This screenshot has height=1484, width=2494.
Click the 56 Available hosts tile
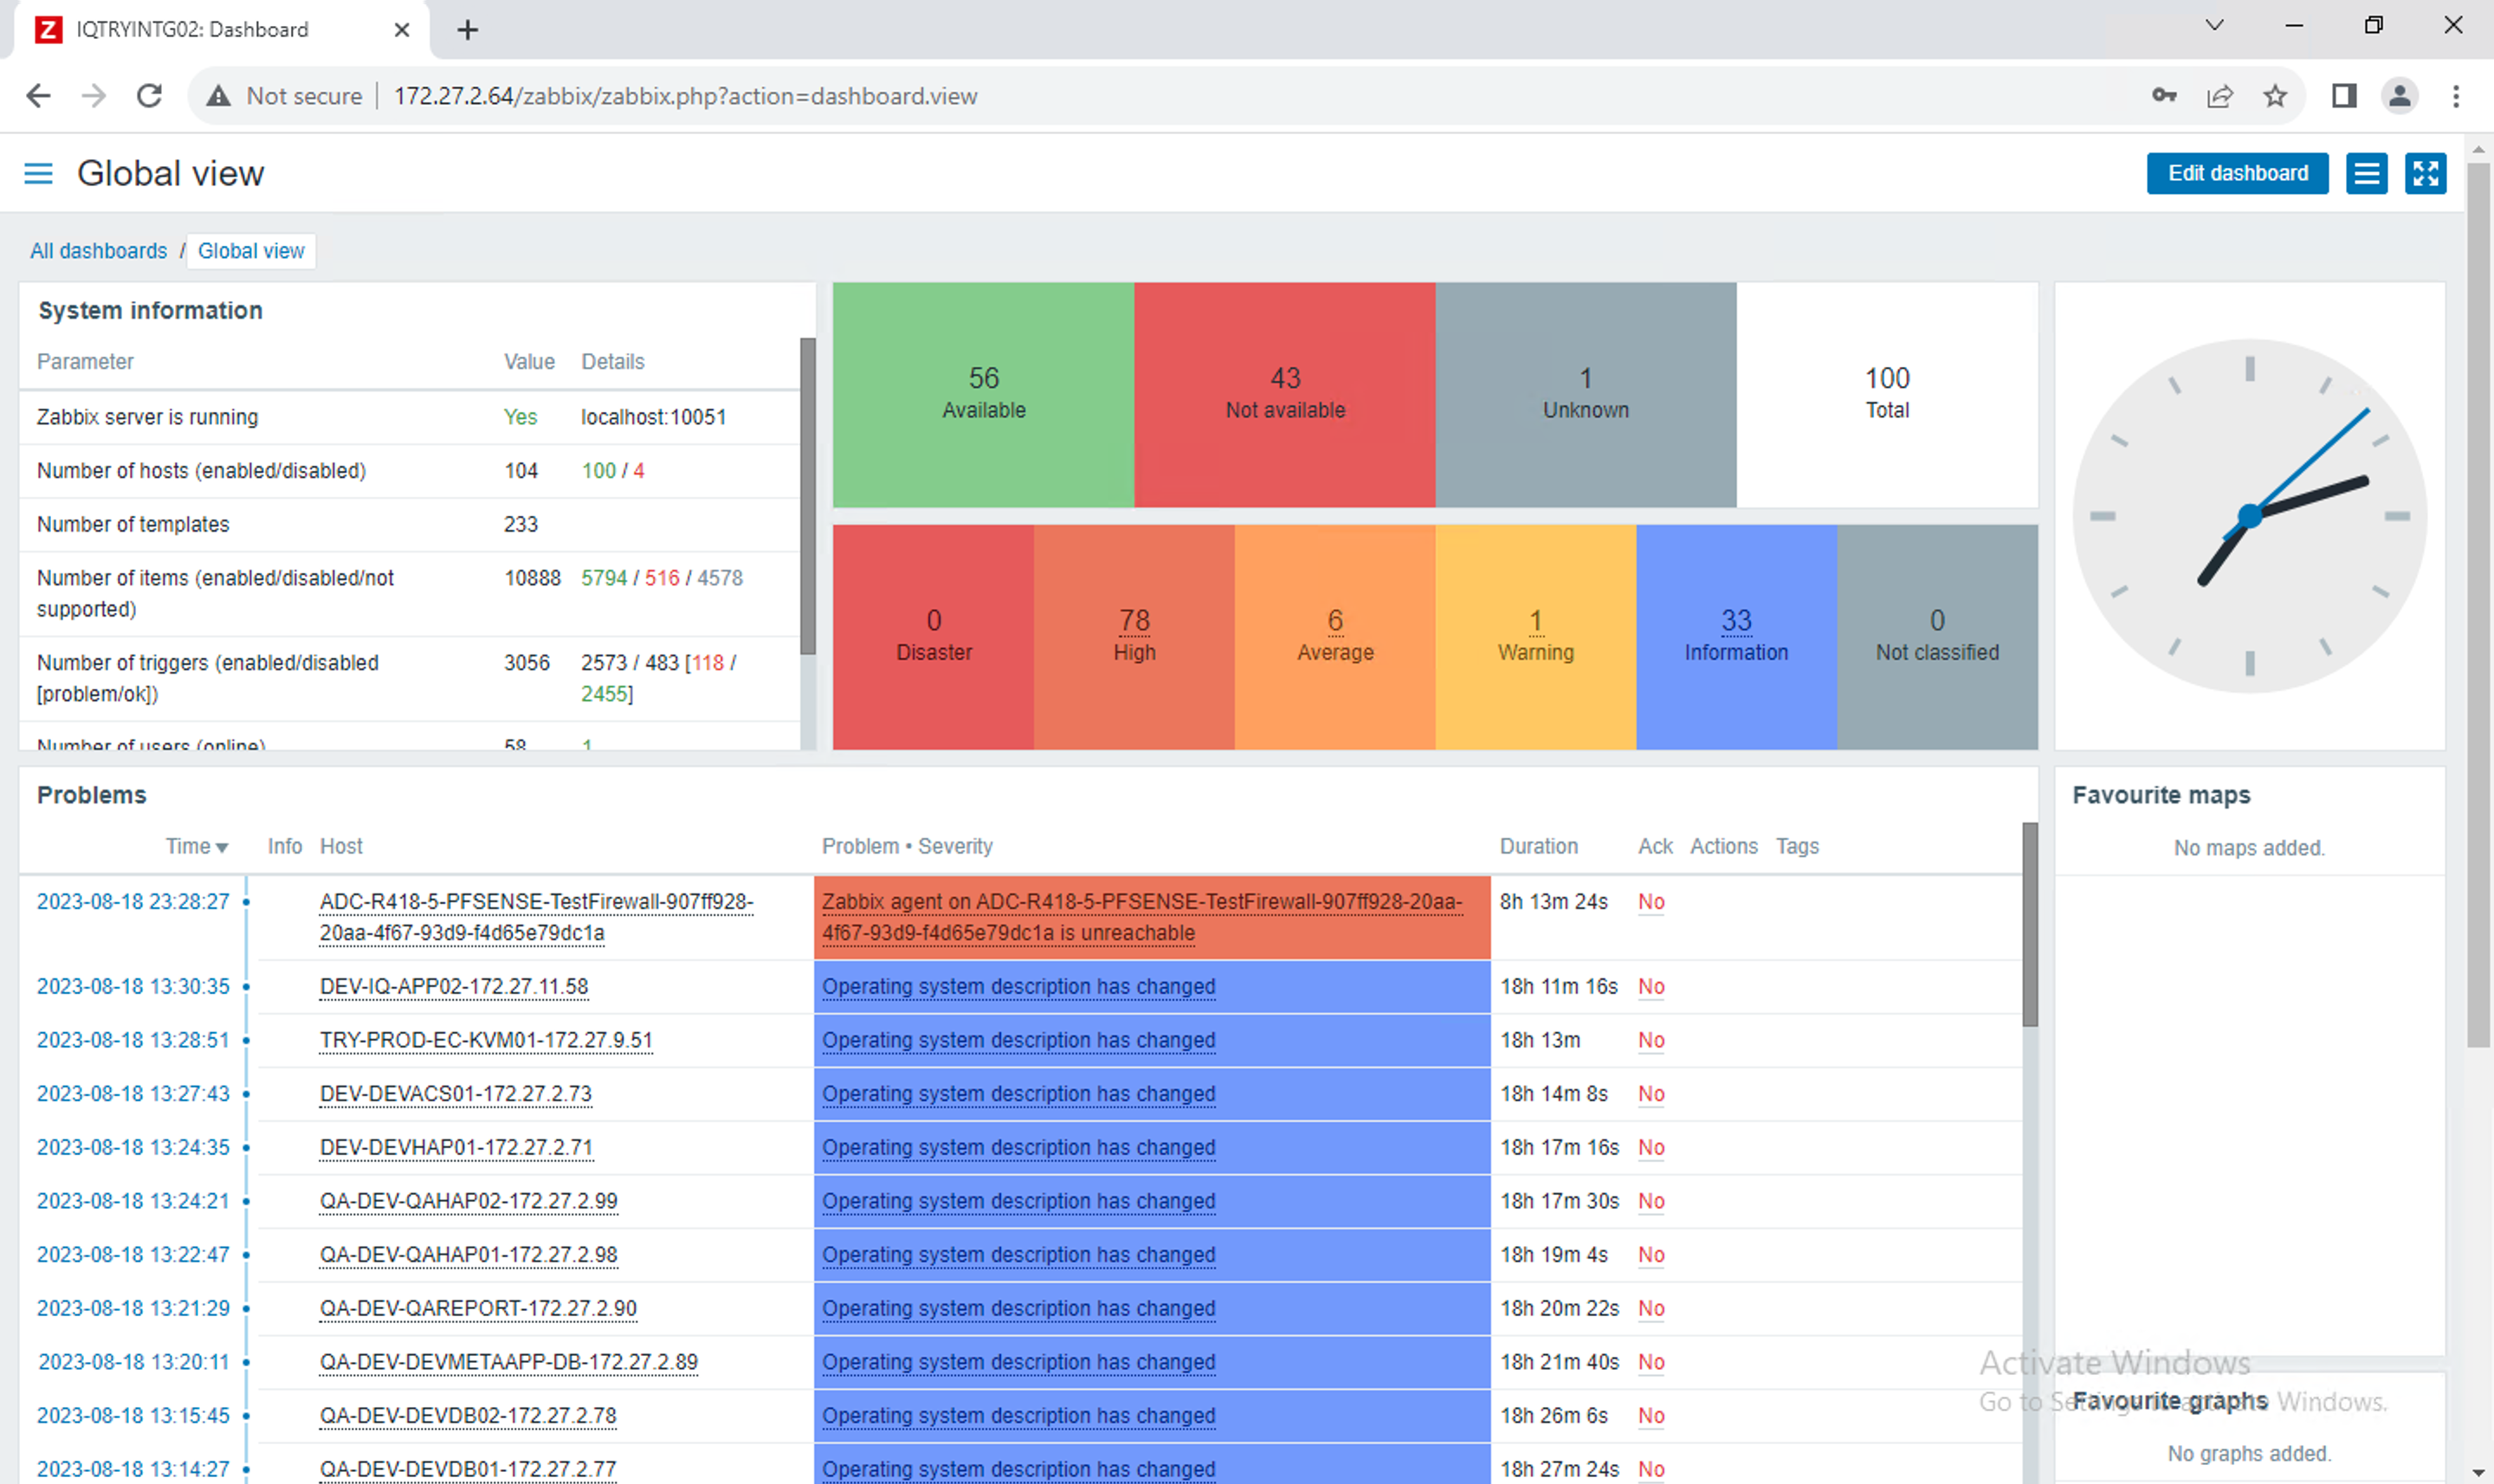983,394
